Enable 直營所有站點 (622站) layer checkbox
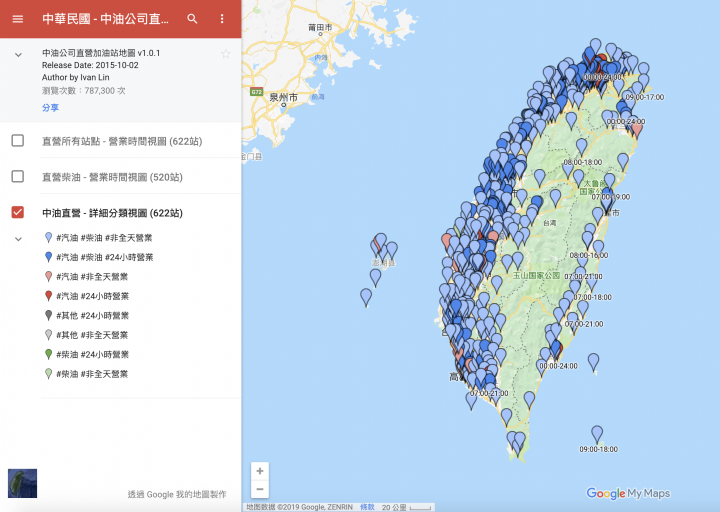 click(17, 141)
